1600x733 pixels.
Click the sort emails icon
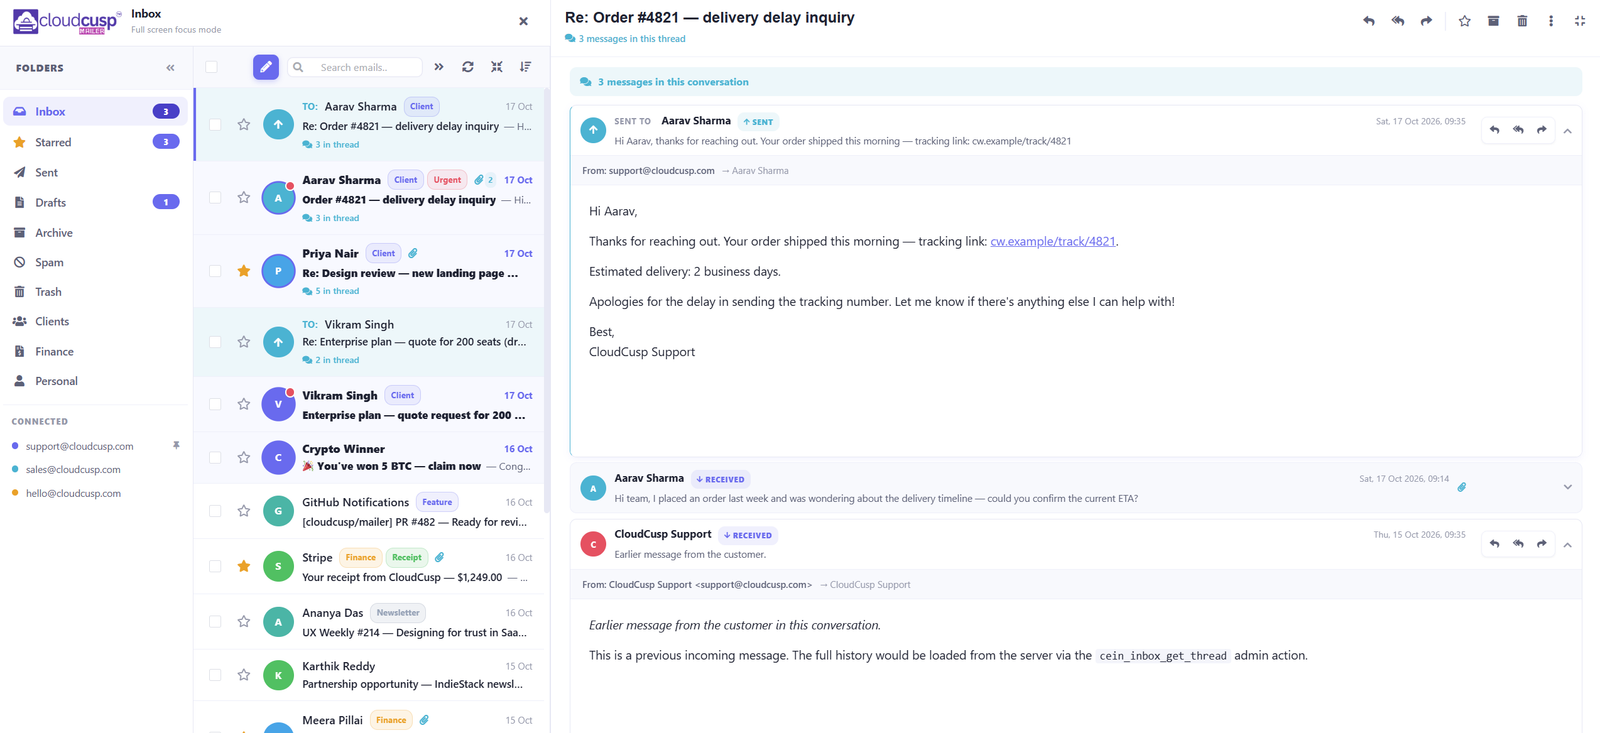tap(526, 67)
